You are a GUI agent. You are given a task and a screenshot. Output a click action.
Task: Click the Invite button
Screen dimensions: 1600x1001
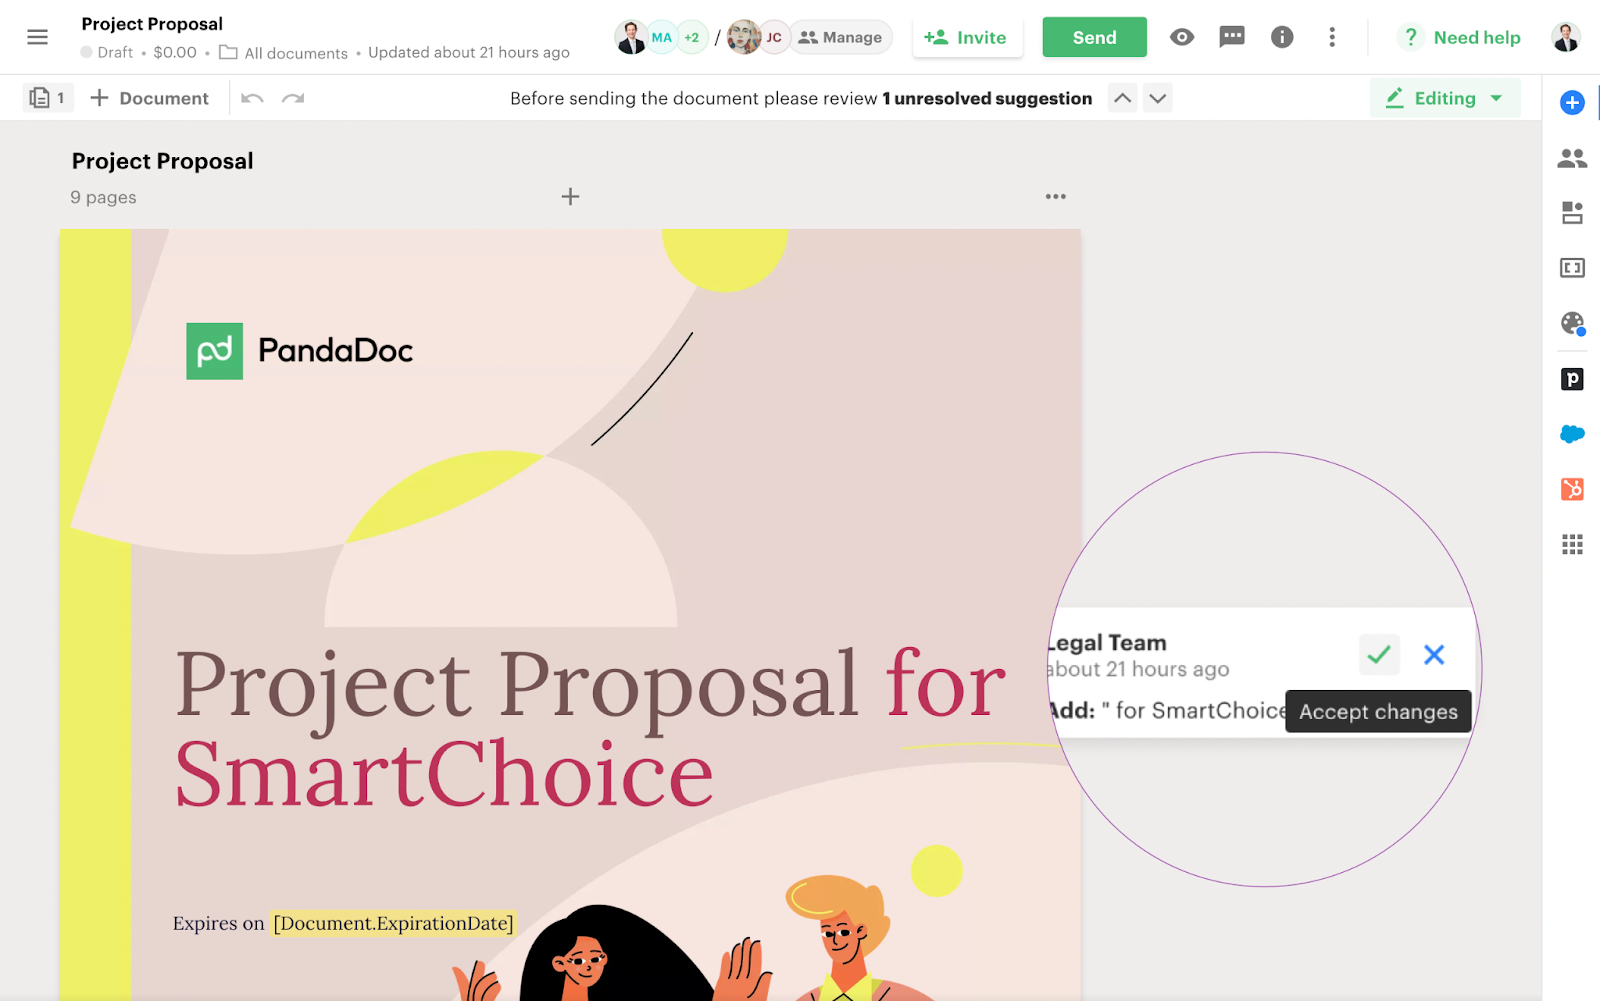967,37
